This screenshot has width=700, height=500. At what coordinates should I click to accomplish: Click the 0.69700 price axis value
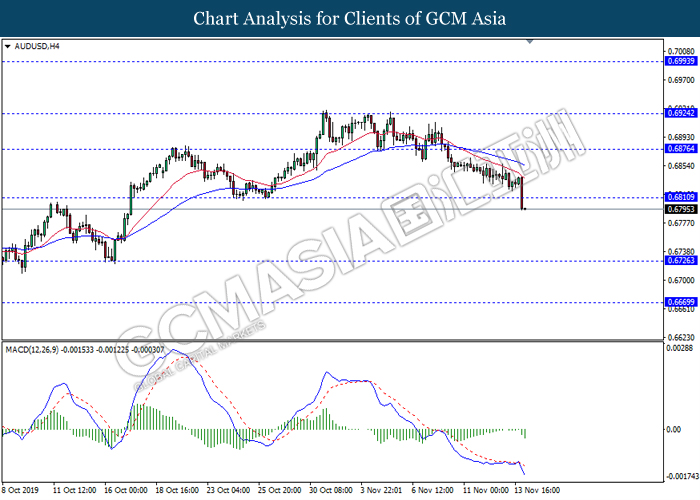click(x=681, y=80)
